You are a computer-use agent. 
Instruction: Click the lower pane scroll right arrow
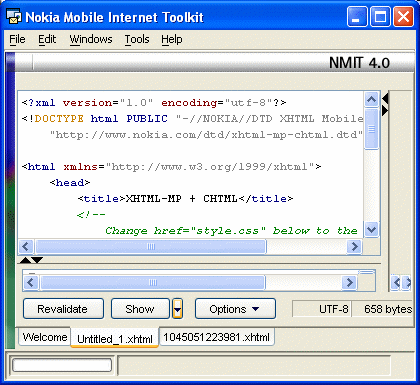coord(349,283)
